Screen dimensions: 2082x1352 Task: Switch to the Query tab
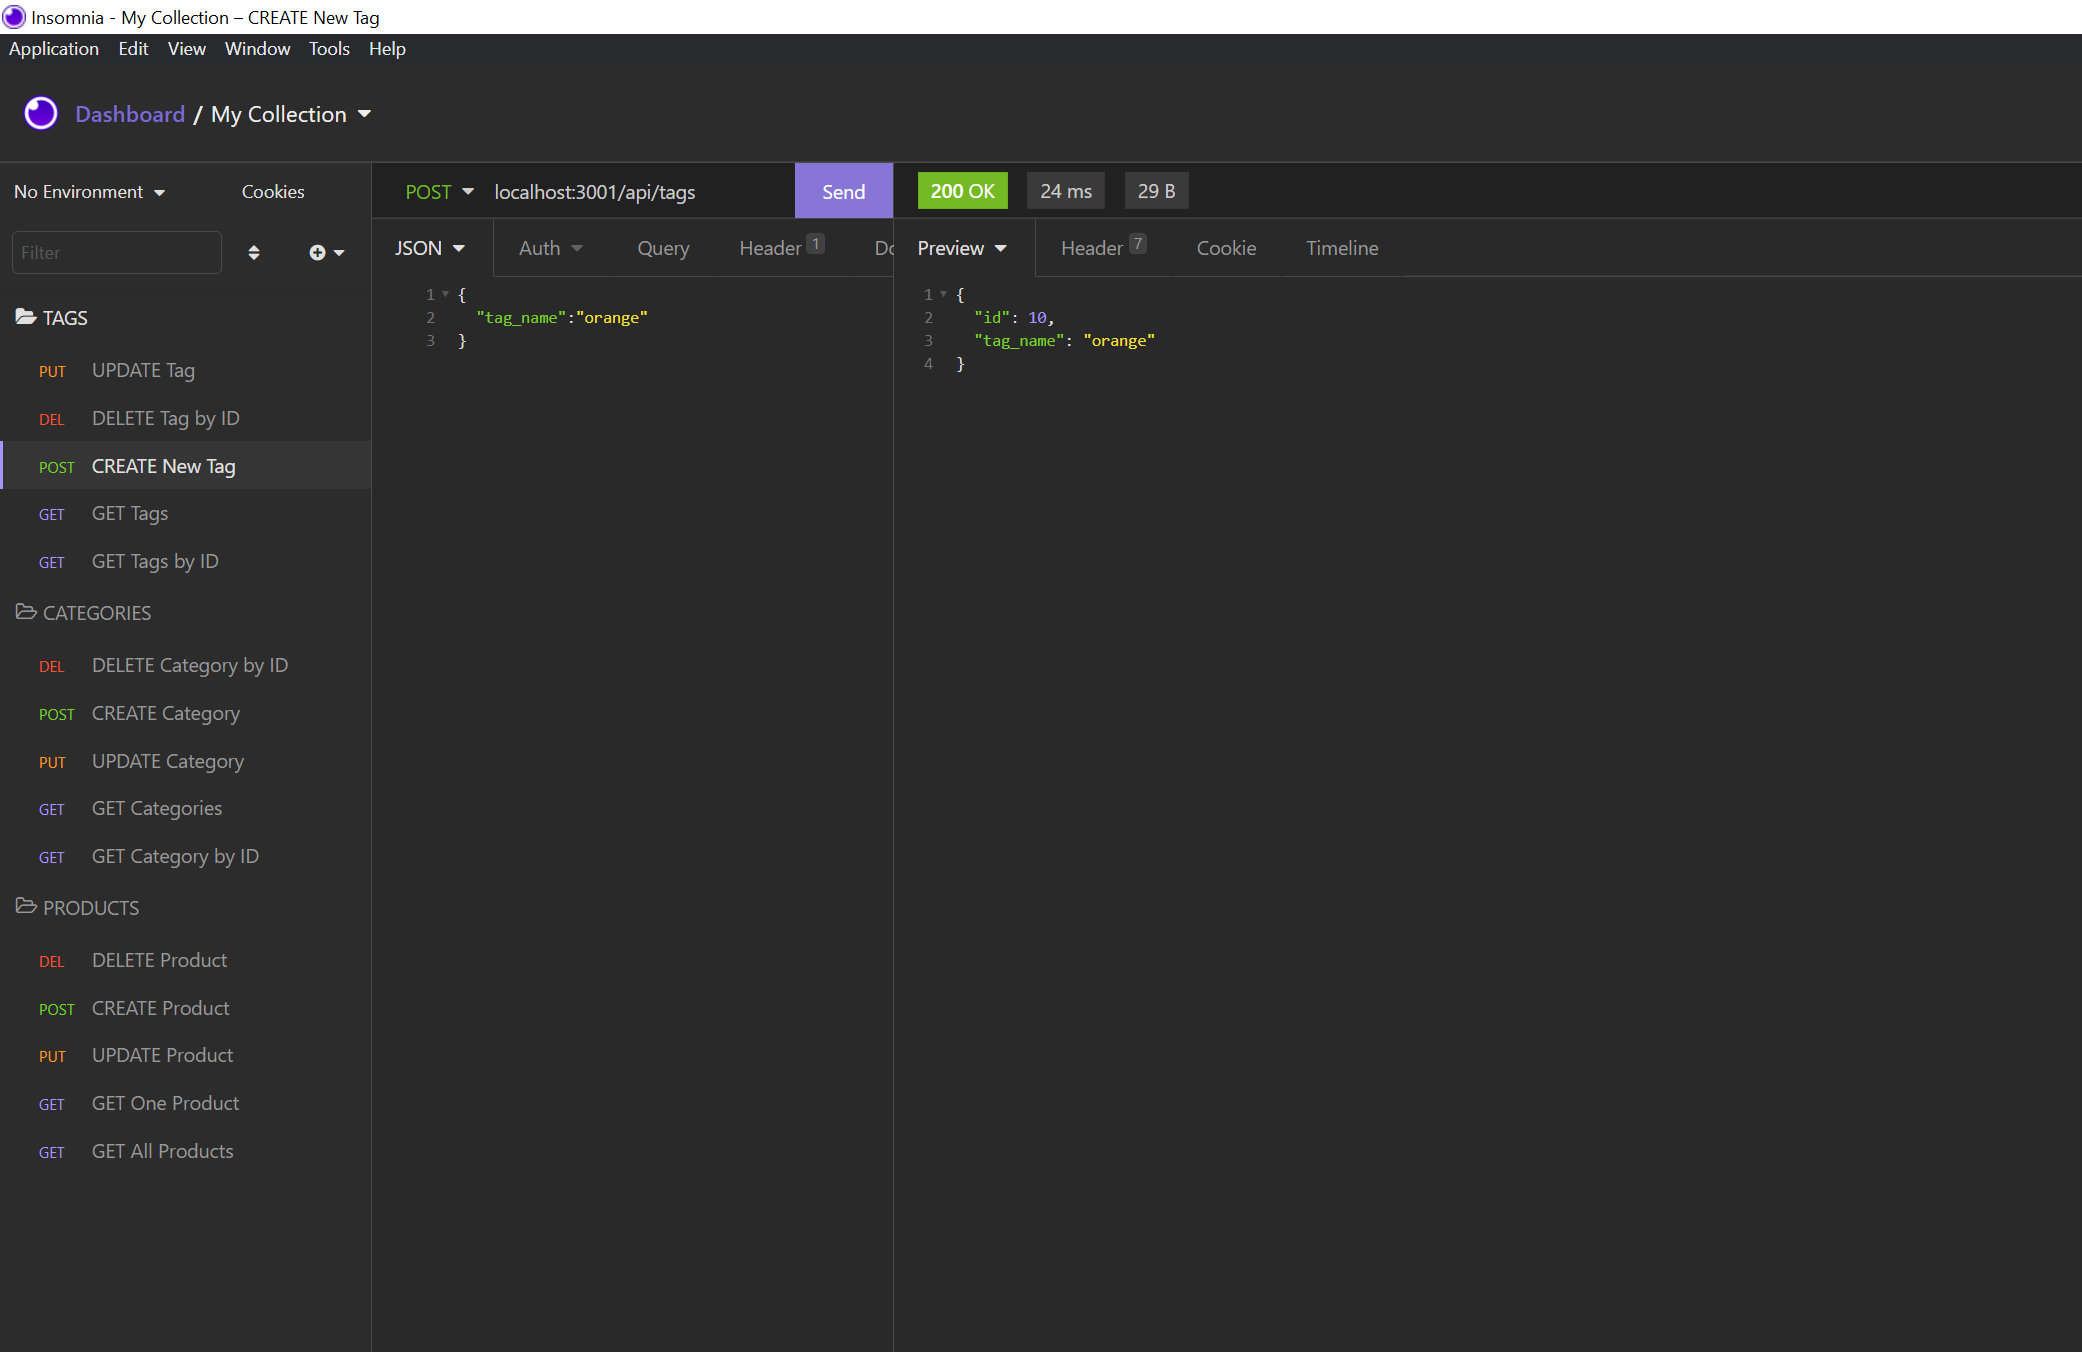[662, 248]
